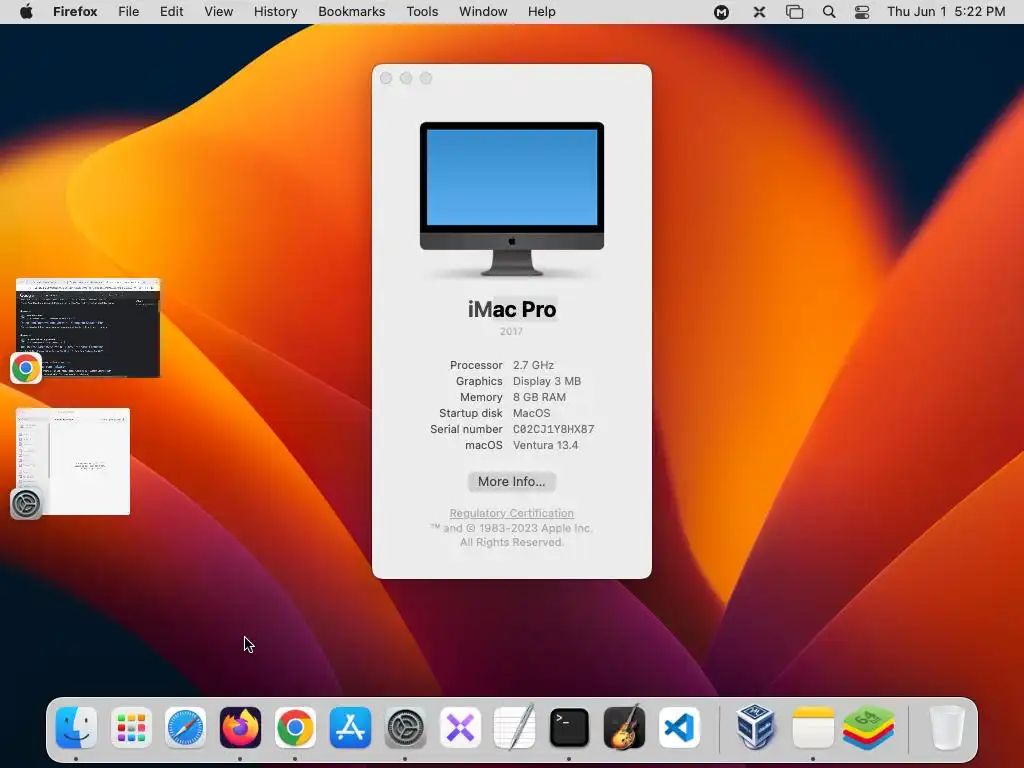Click the 'MacOS' startup disk value

(x=532, y=413)
